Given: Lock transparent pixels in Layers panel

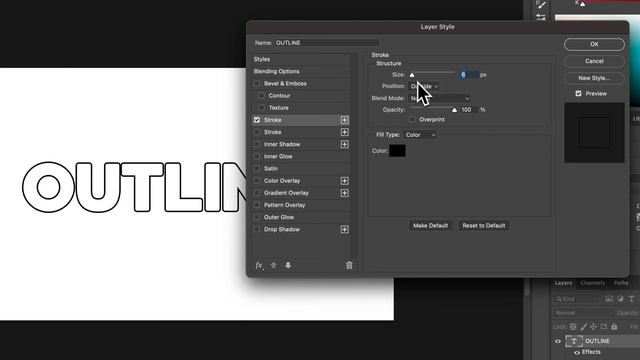Looking at the screenshot, I should coord(573,327).
